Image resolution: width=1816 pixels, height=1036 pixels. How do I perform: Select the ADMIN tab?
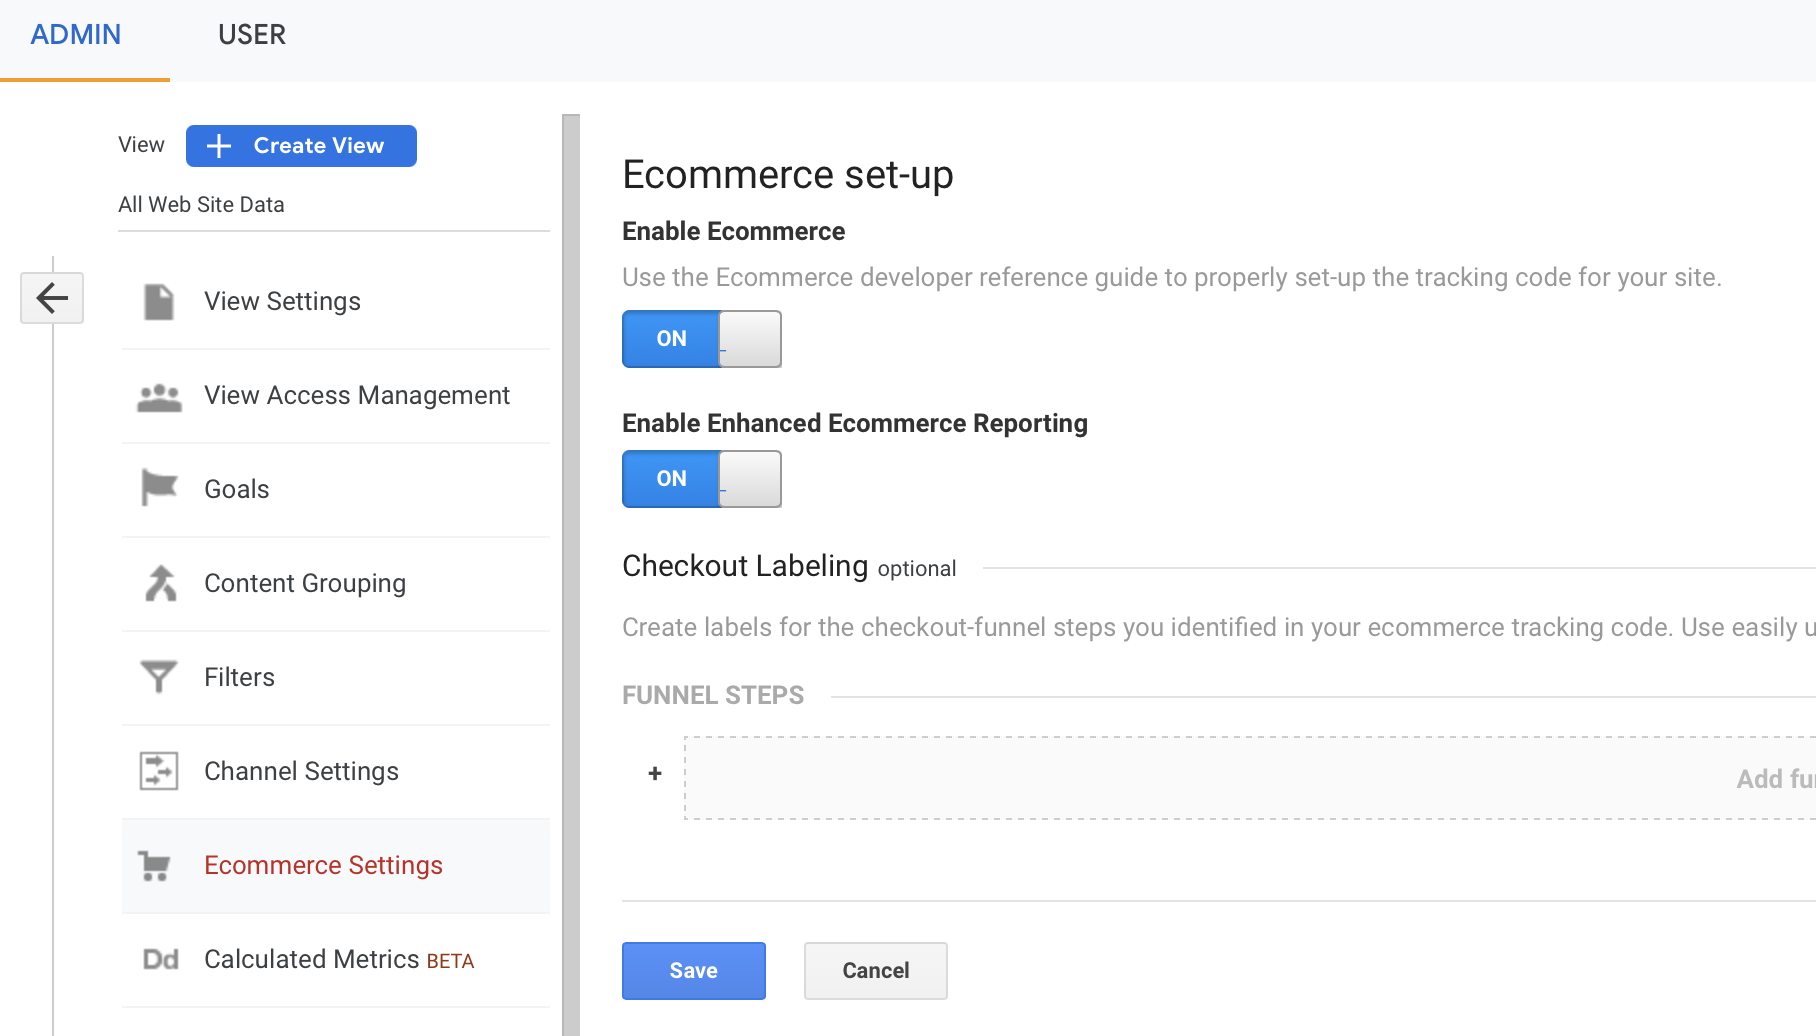point(75,34)
